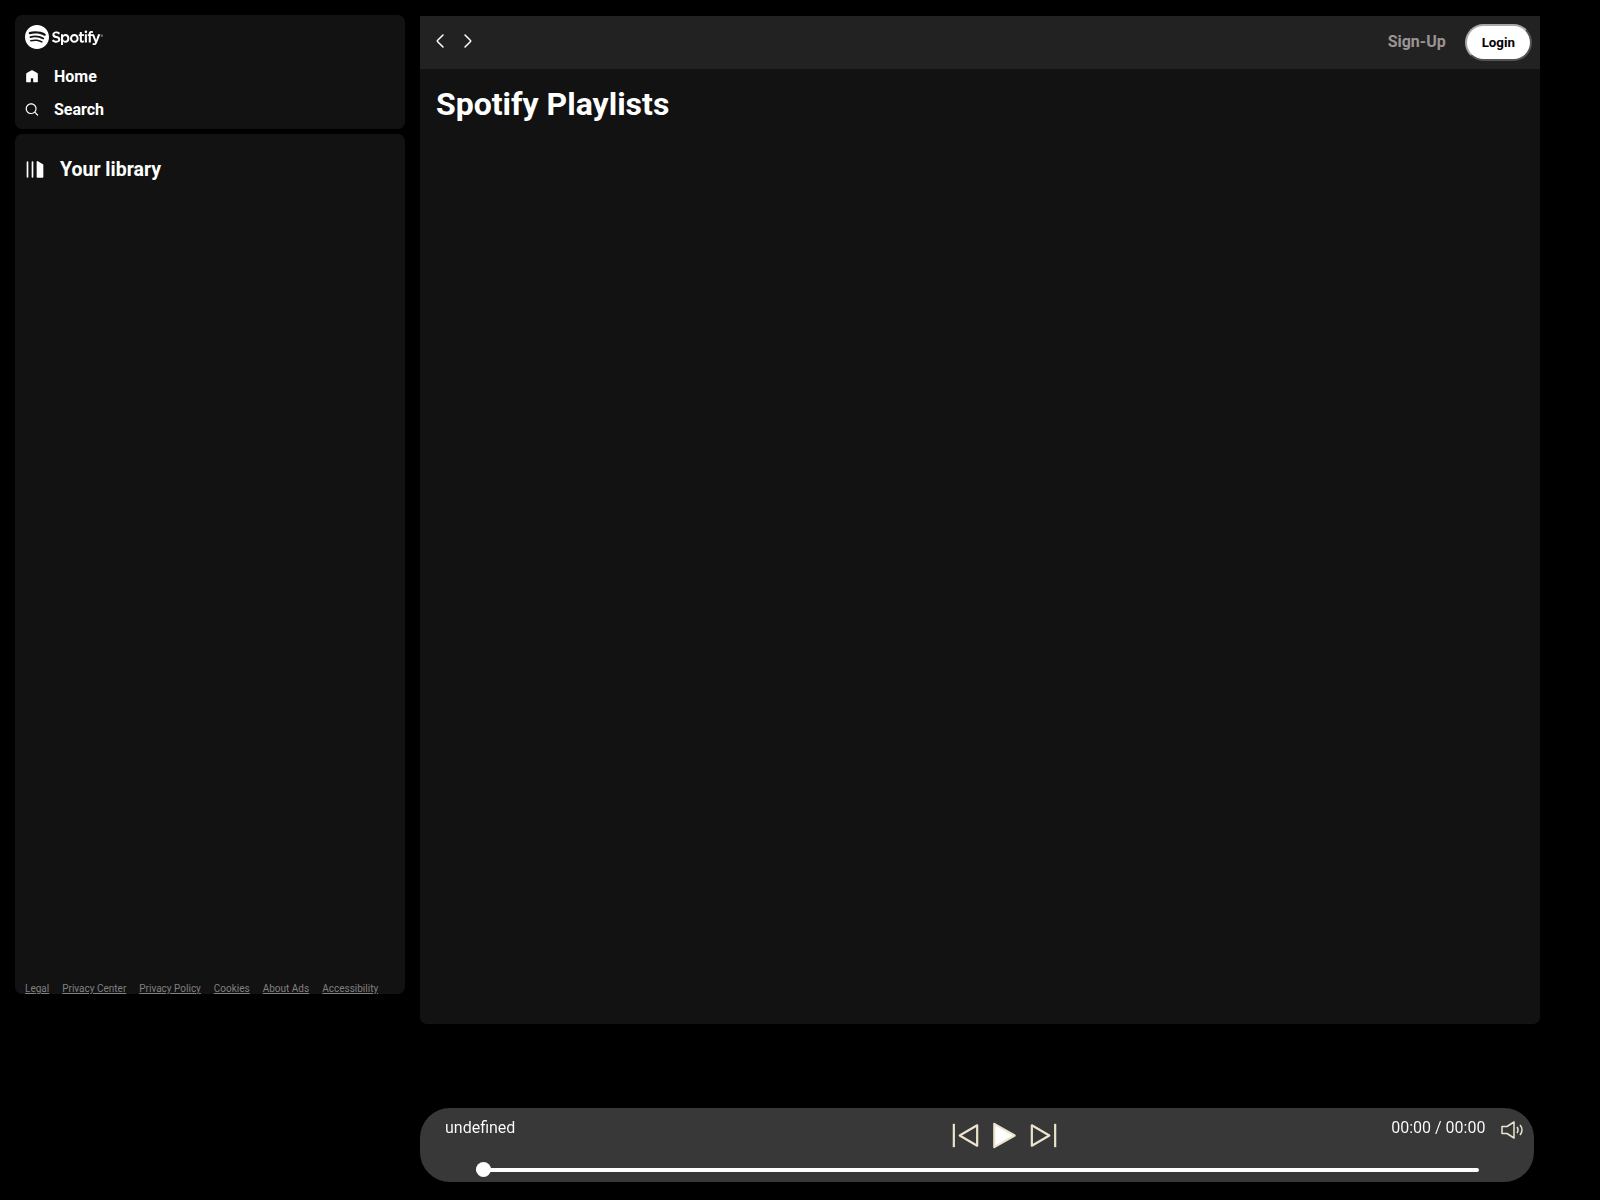Click the Home house icon
The image size is (1600, 1200).
coord(32,76)
